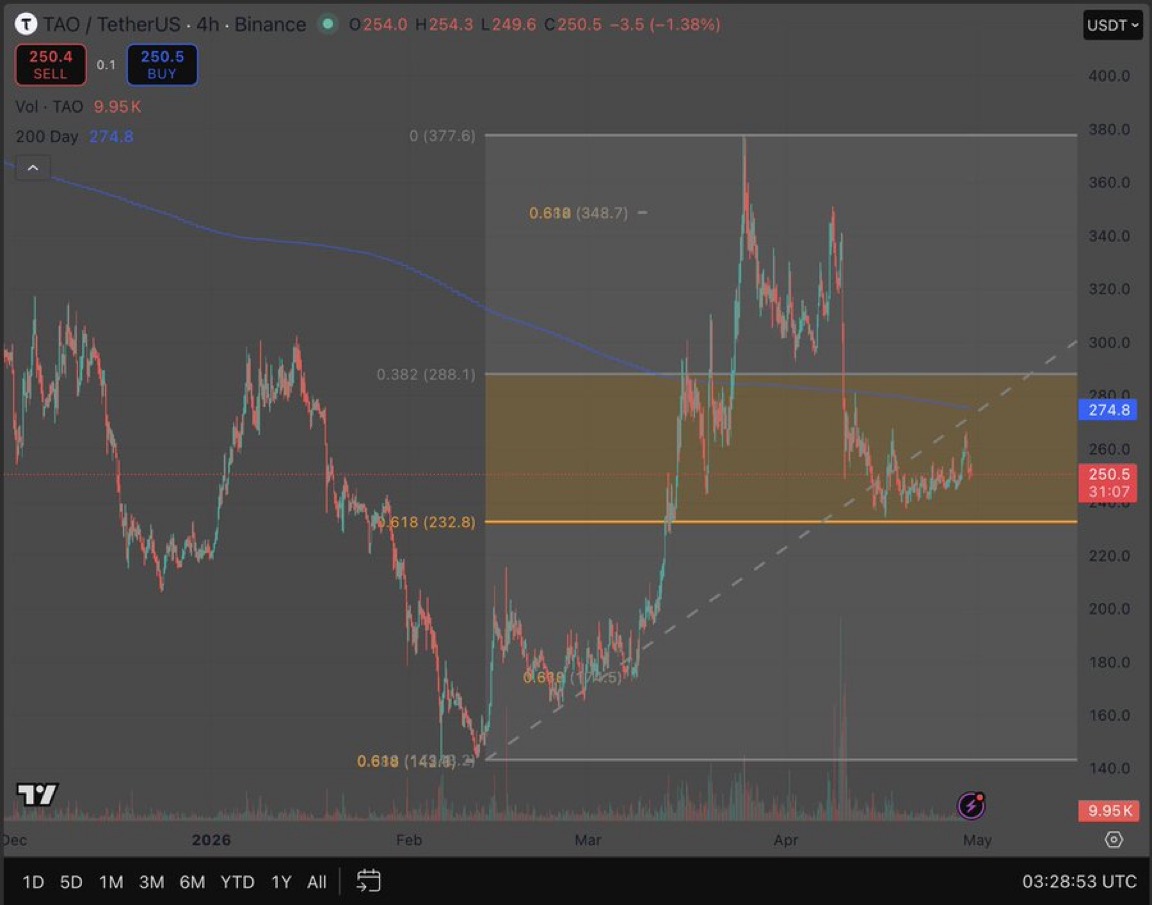Select the 1M time range
This screenshot has width=1152, height=905.
111,881
